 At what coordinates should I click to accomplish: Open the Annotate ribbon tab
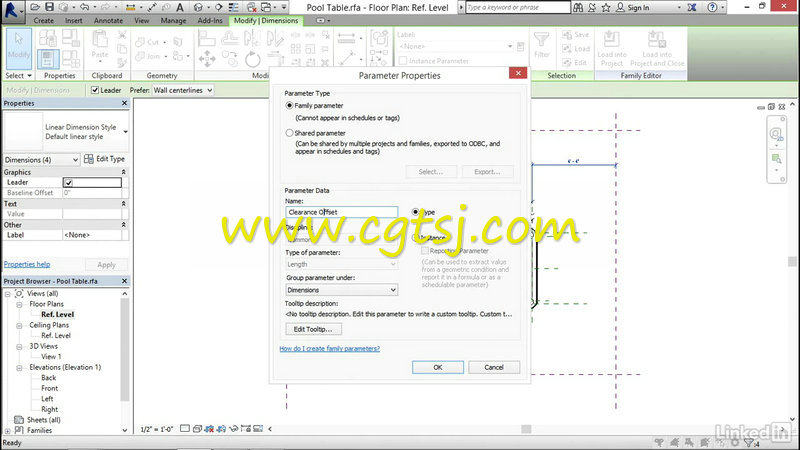(x=108, y=20)
